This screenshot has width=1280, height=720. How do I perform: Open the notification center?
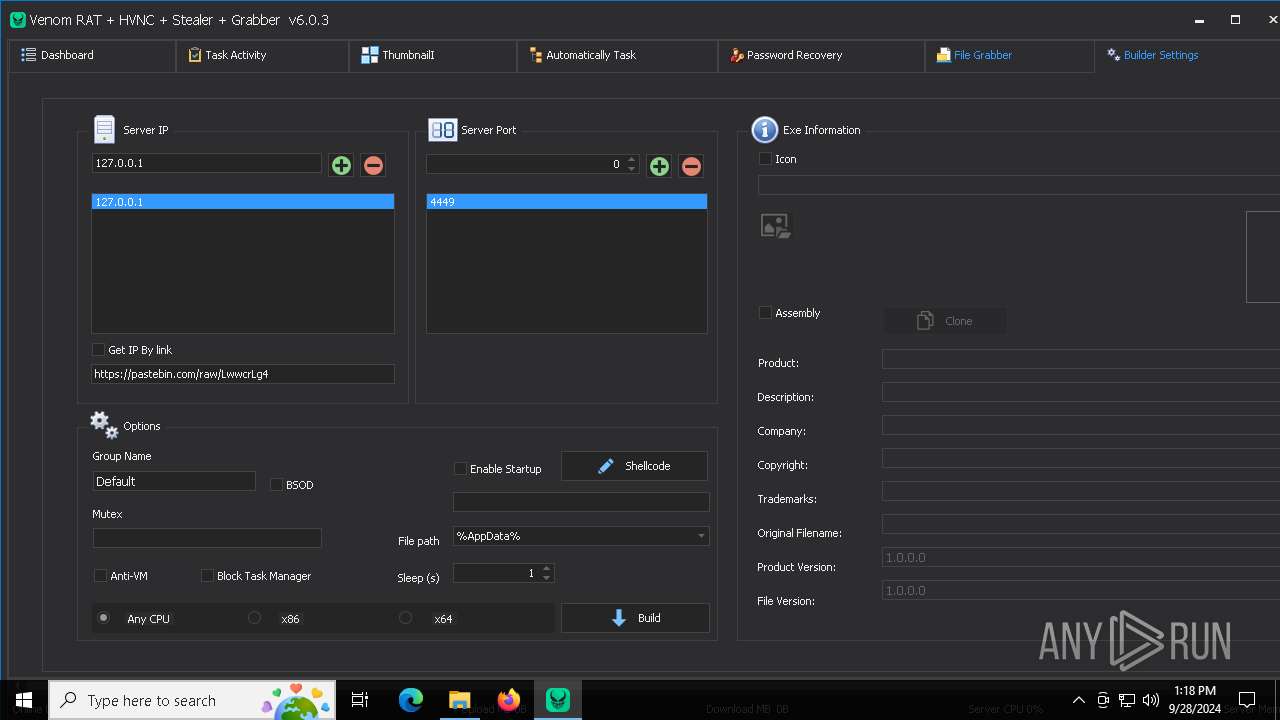[x=1247, y=700]
